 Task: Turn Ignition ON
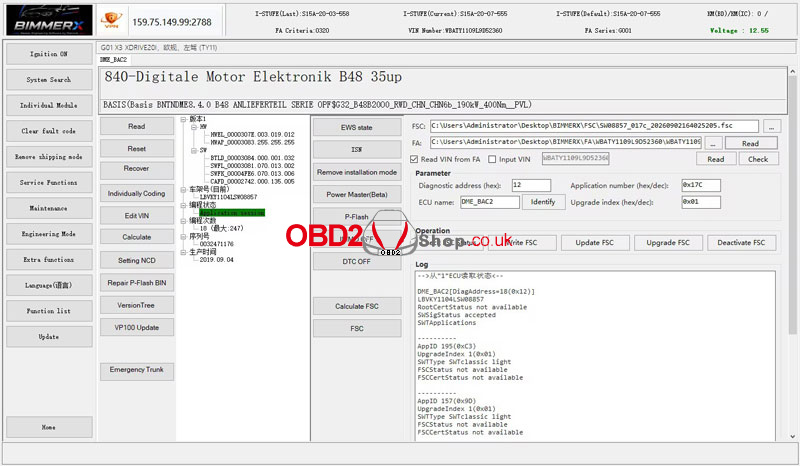[49, 54]
